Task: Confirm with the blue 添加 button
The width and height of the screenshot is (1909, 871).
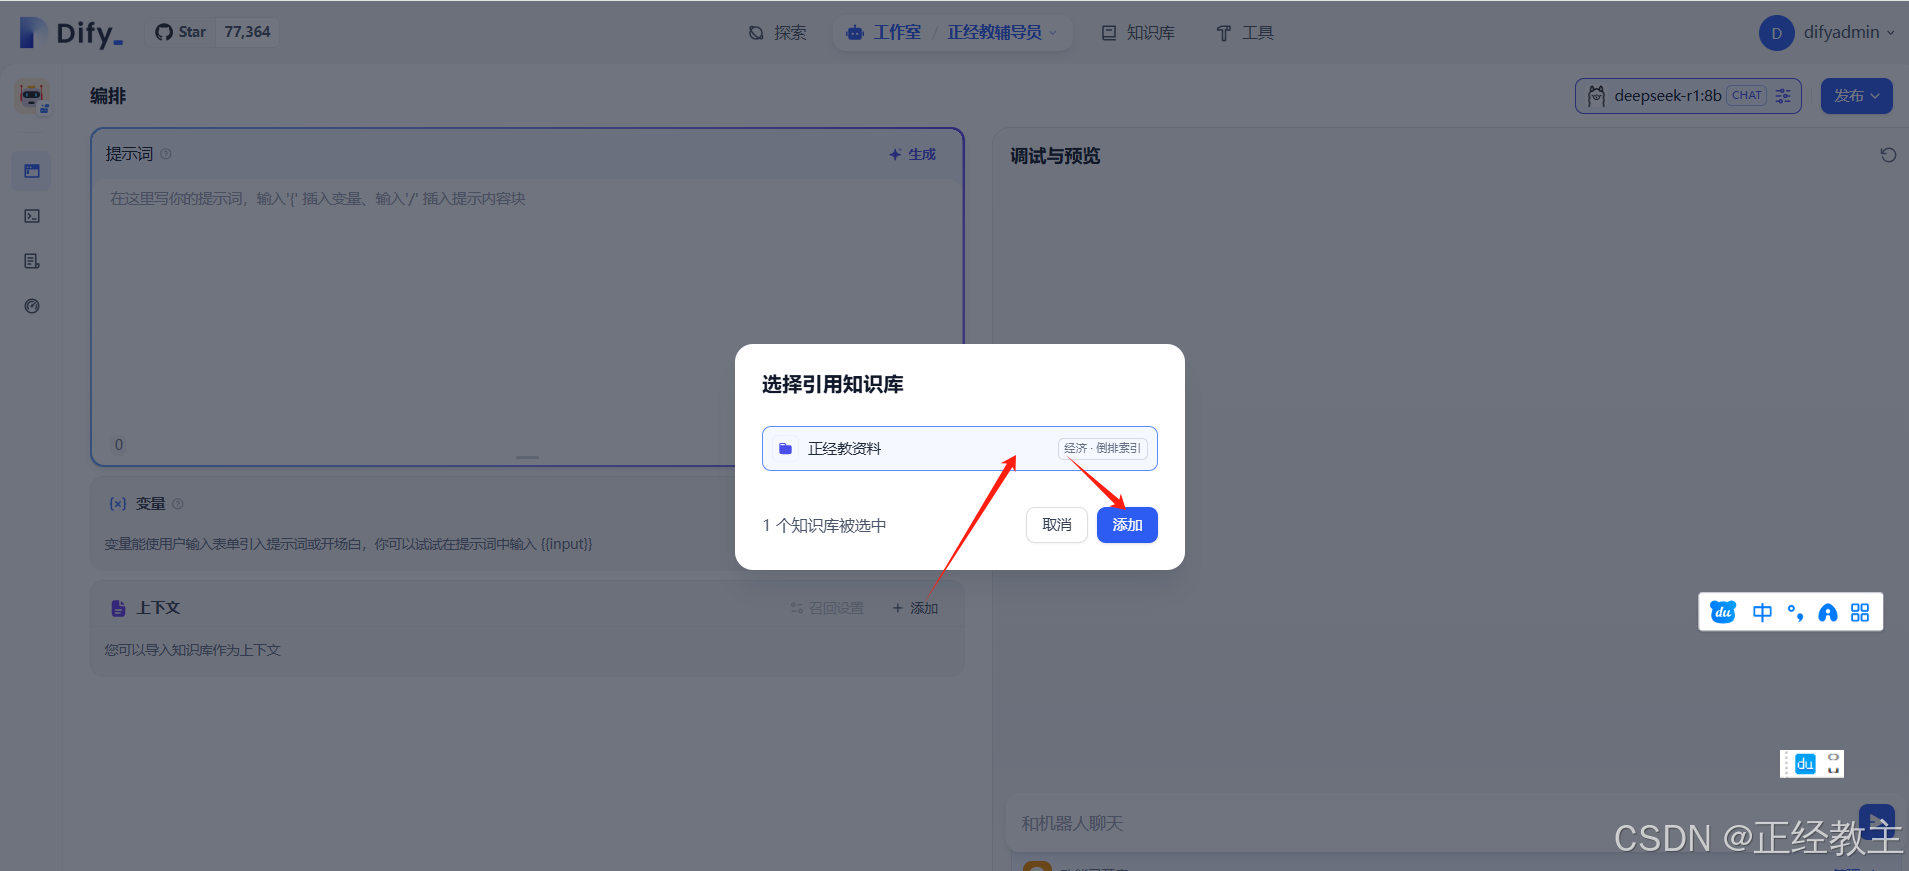Action: (x=1127, y=525)
